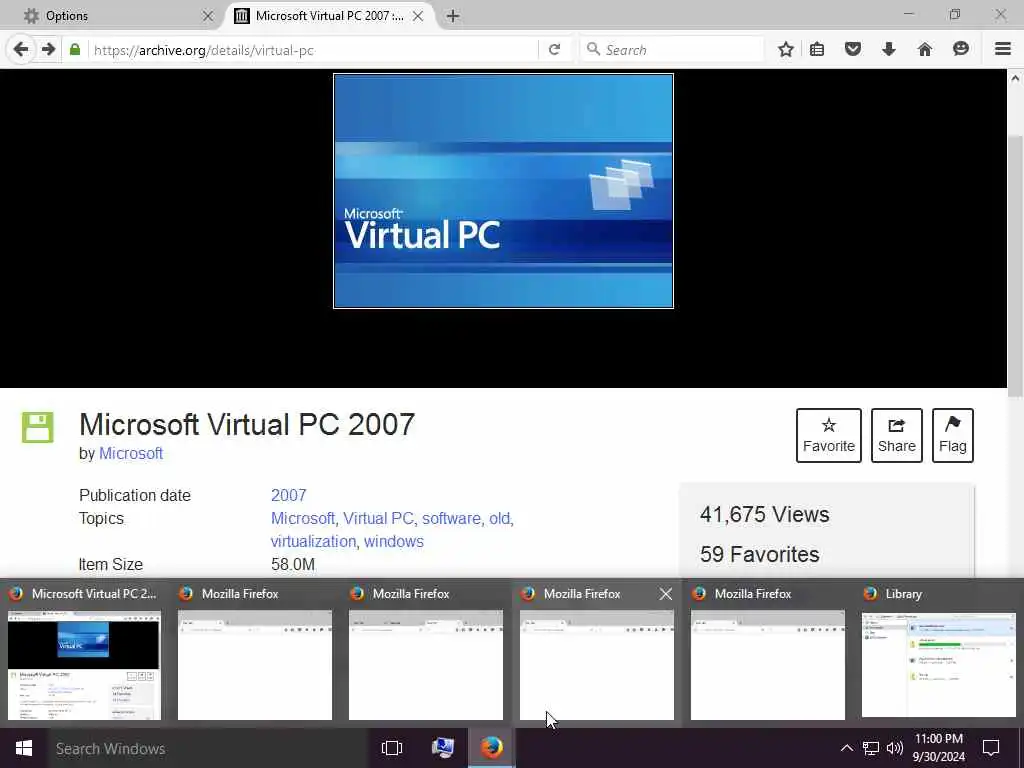Go back using the back arrow
Viewport: 1024px width, 768px height.
click(21, 50)
